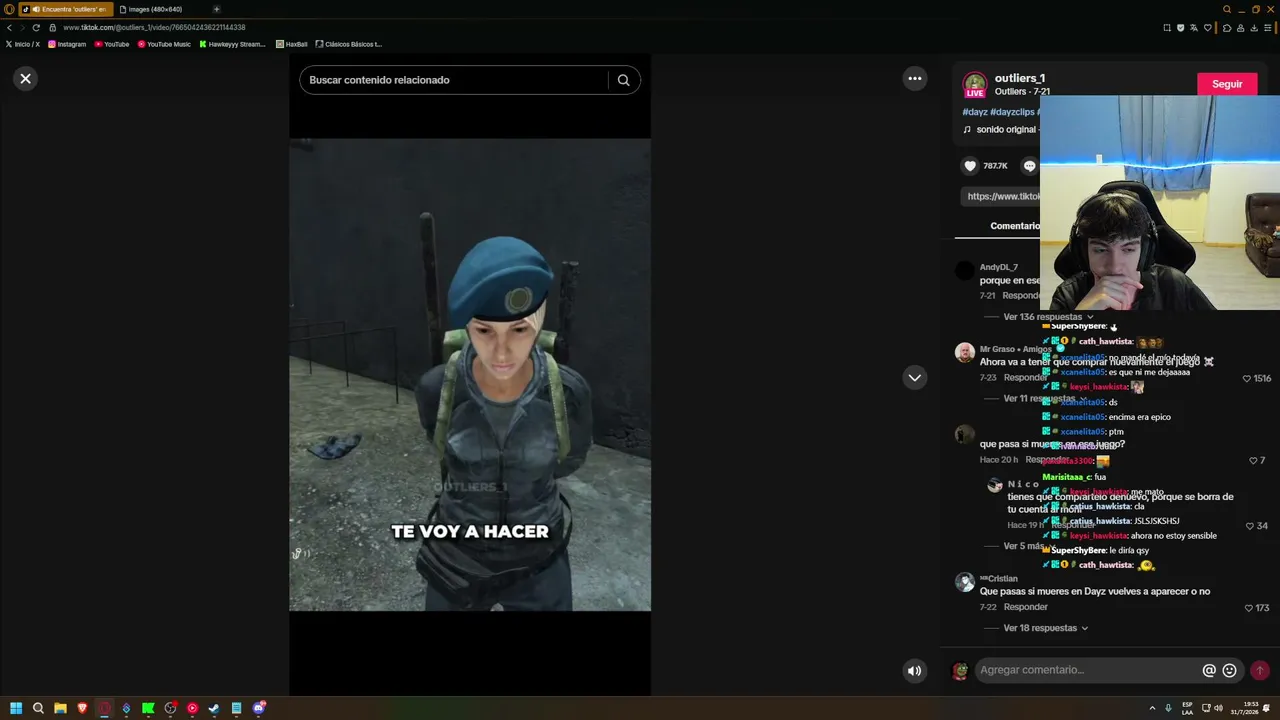
Task: Open the three-dot more options menu
Action: pyautogui.click(x=914, y=78)
